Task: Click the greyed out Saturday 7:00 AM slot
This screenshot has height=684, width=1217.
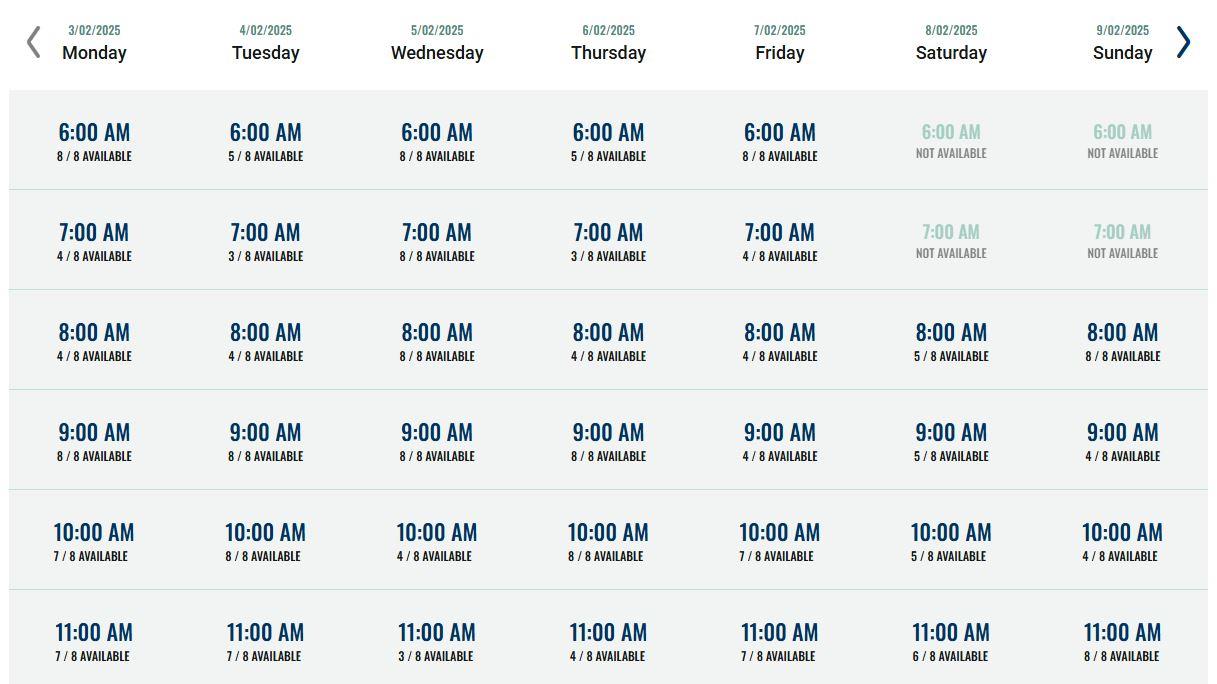Action: [x=951, y=240]
